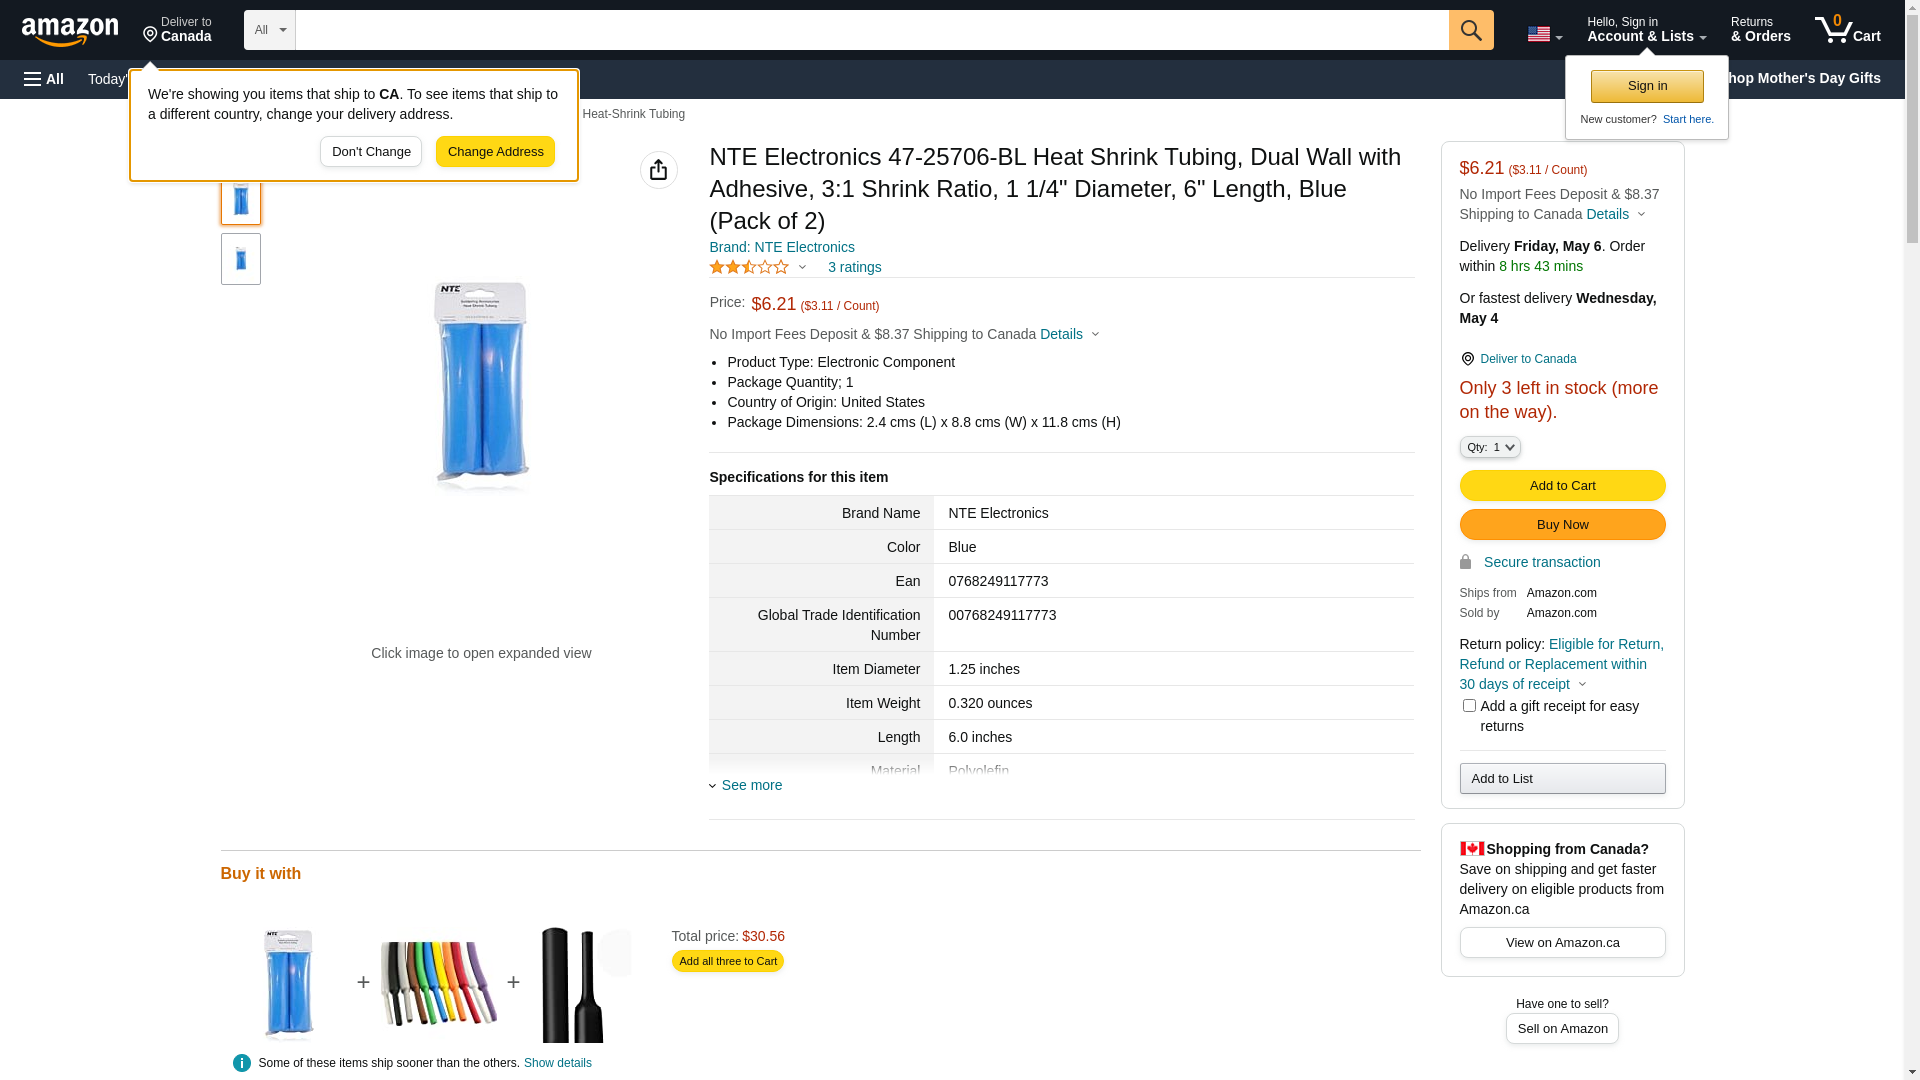Open Returns & Orders

[1760, 30]
